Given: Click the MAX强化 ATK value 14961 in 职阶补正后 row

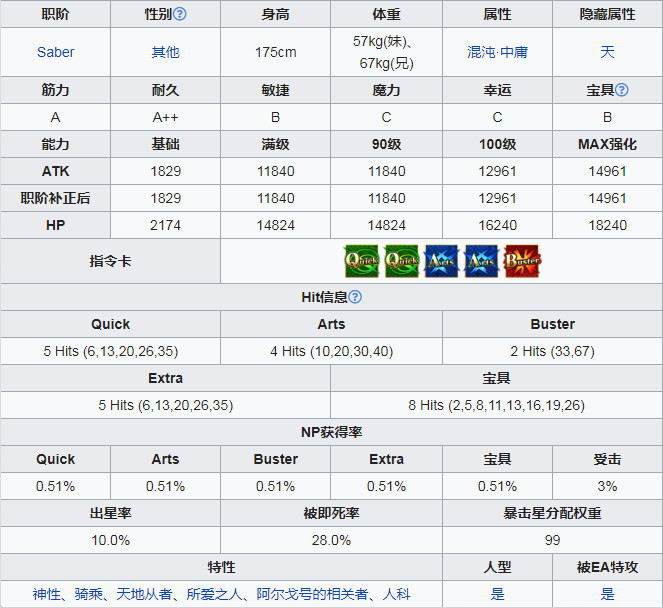Looking at the screenshot, I should point(607,198).
